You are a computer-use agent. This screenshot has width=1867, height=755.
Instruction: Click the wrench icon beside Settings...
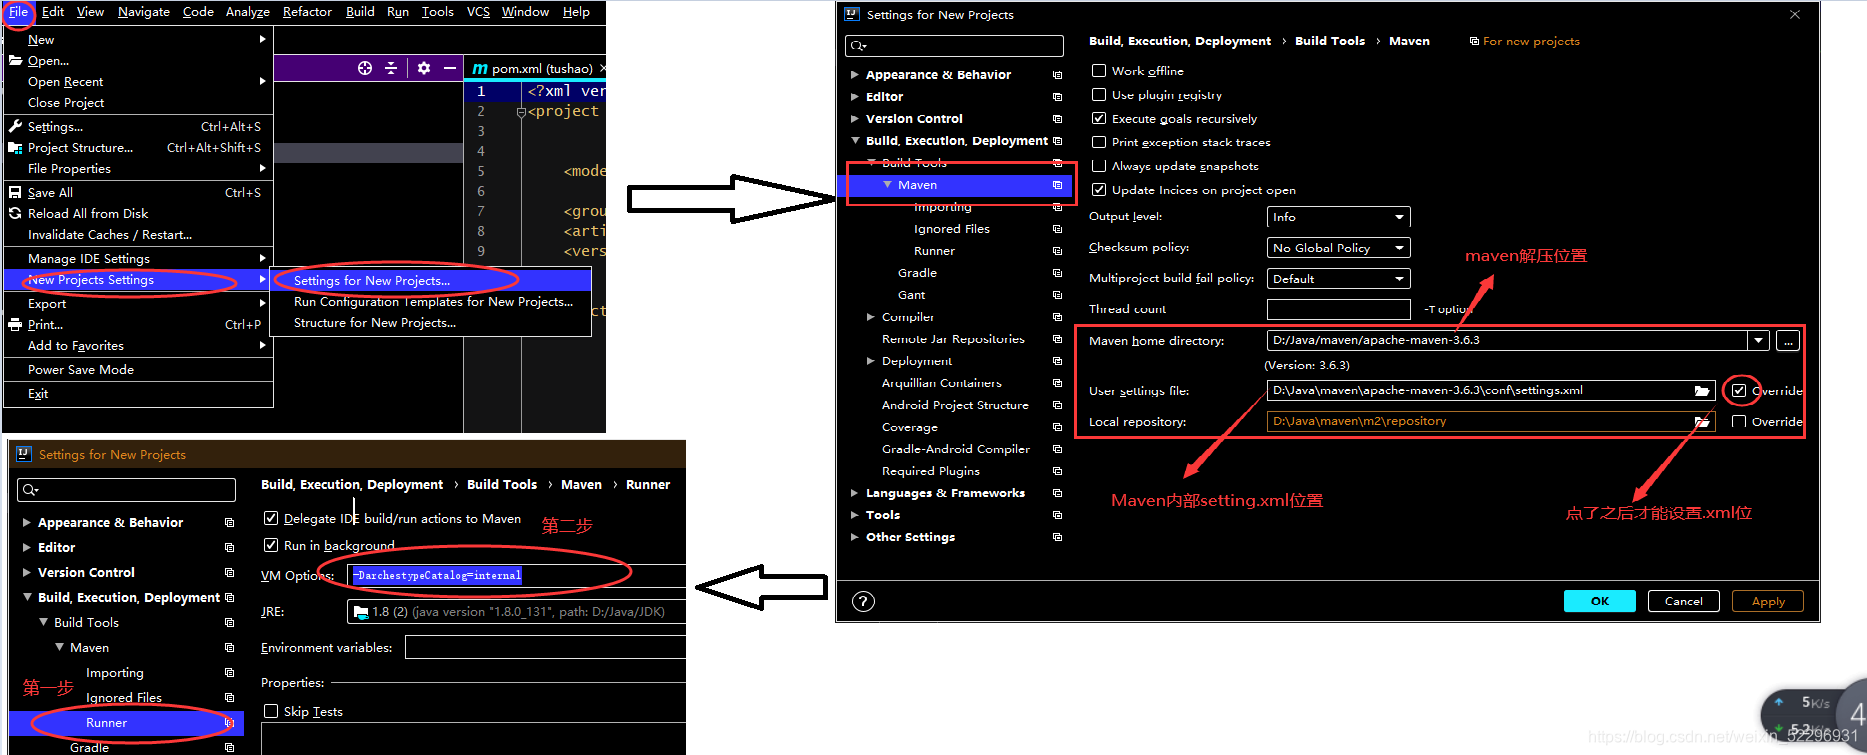pyautogui.click(x=15, y=126)
